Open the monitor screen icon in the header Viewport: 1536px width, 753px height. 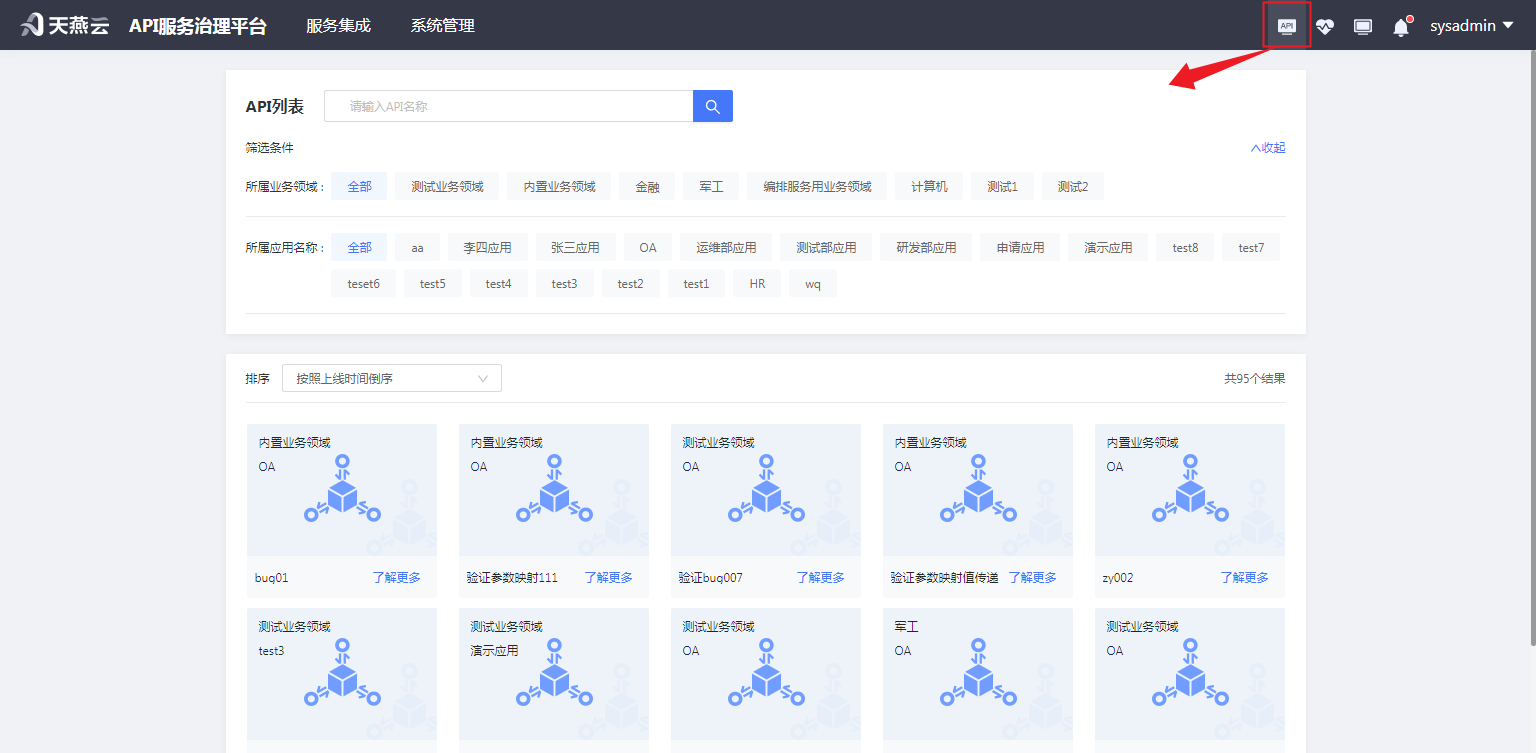(1362, 25)
